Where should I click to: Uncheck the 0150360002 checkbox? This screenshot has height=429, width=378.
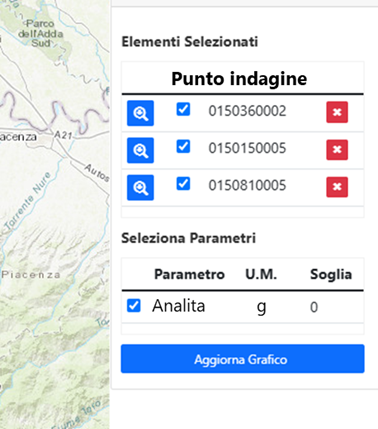[x=183, y=109]
